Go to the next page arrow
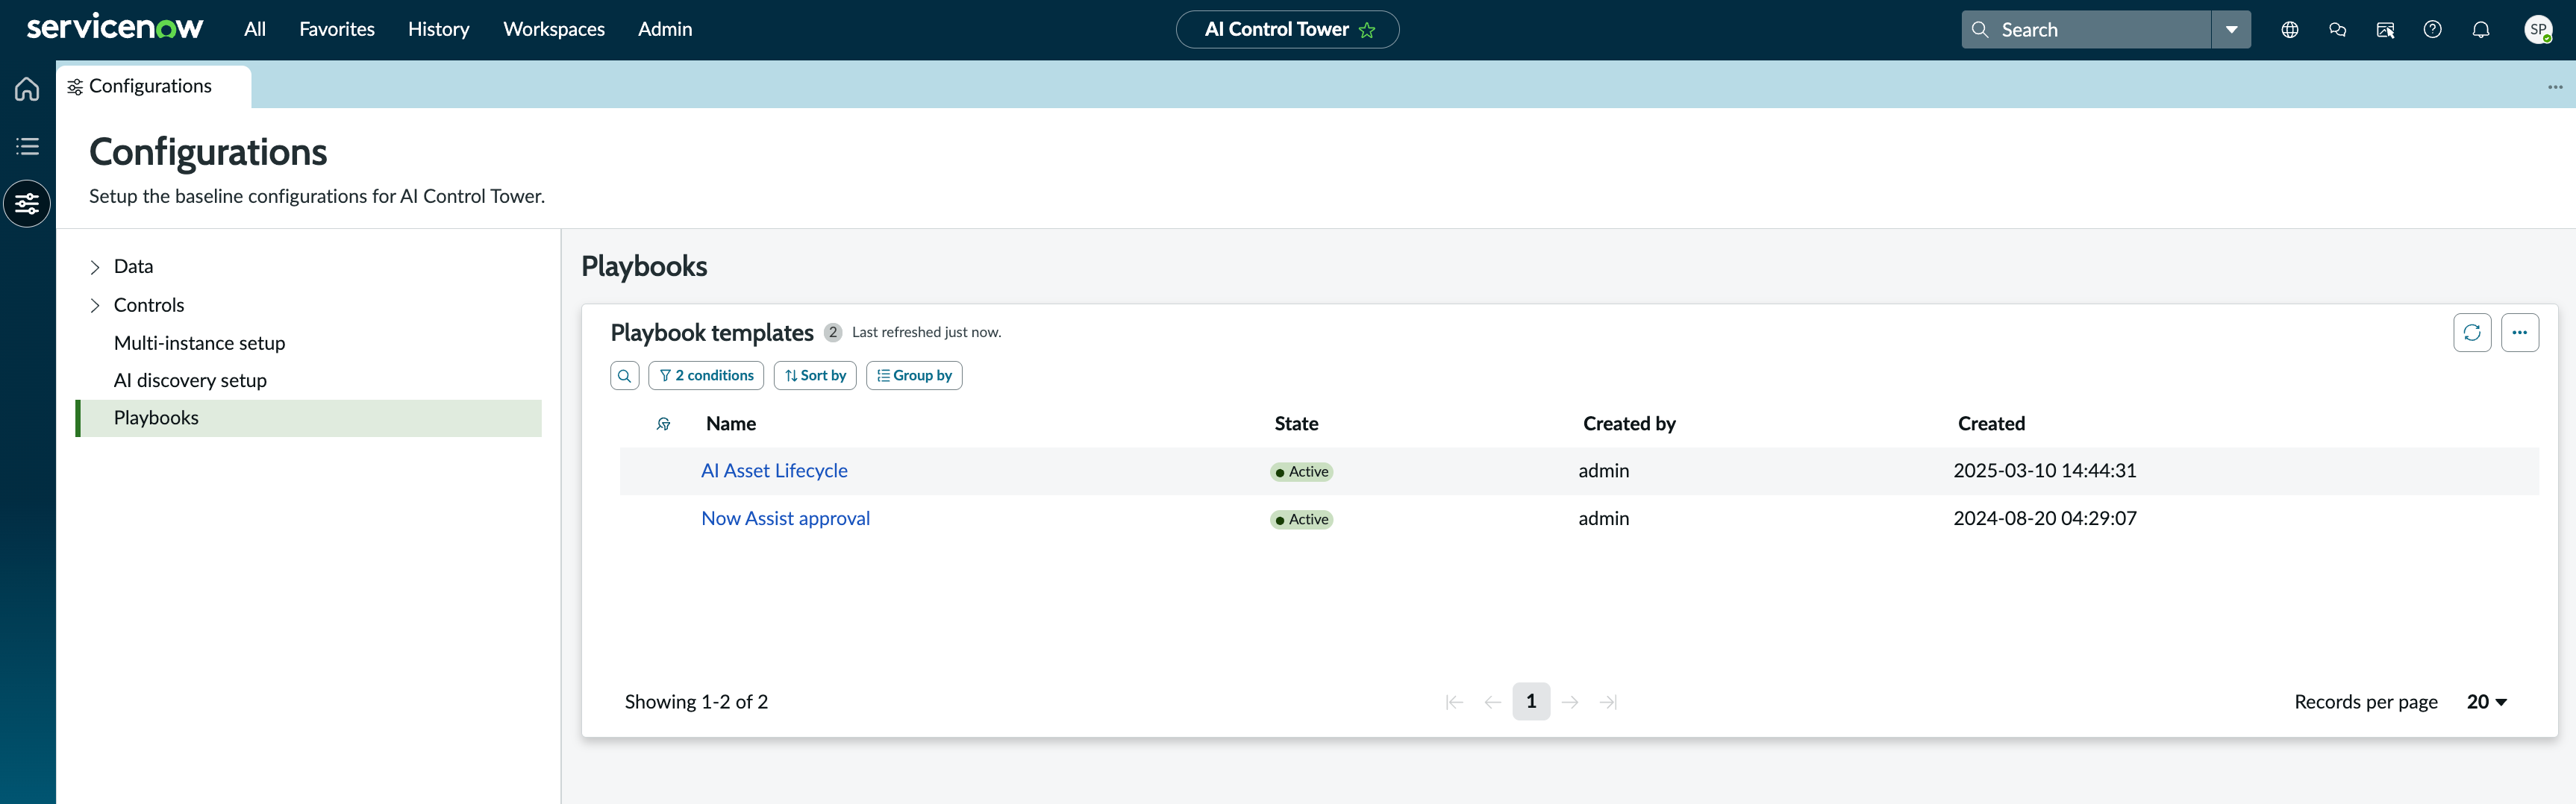This screenshot has width=2576, height=804. pyautogui.click(x=1570, y=702)
